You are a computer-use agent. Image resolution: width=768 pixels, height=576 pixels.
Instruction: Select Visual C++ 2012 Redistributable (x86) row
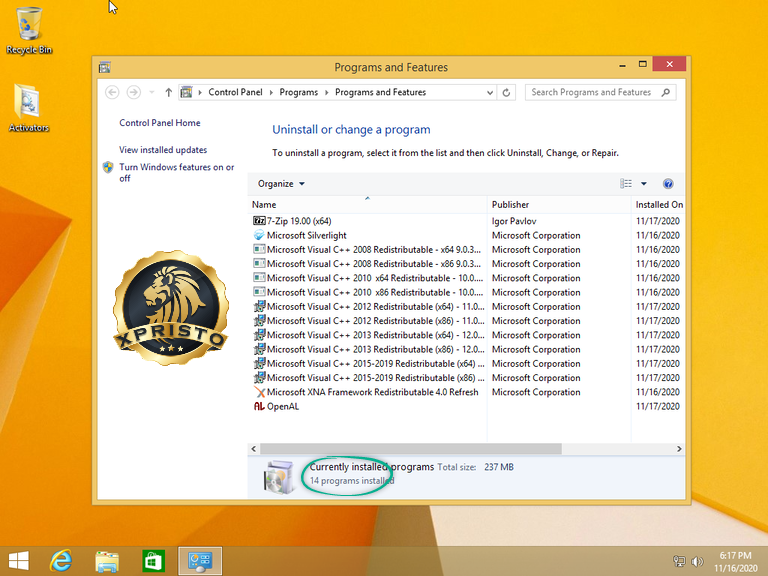click(x=466, y=321)
